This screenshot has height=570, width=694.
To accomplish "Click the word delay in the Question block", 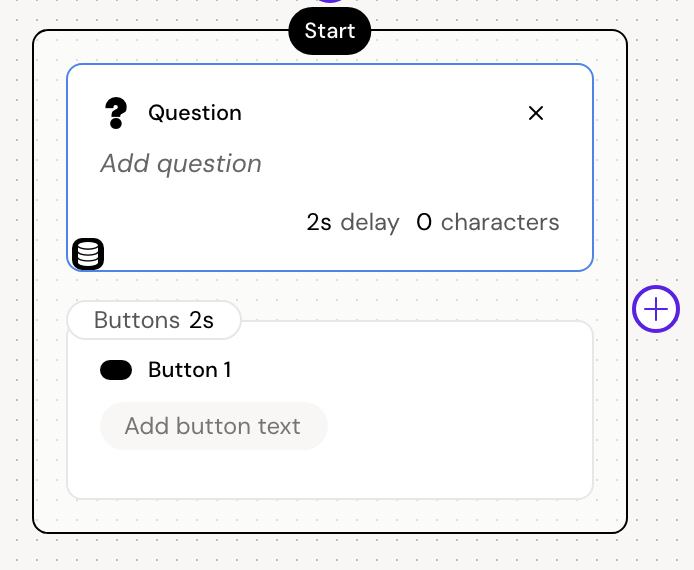I will tap(370, 222).
